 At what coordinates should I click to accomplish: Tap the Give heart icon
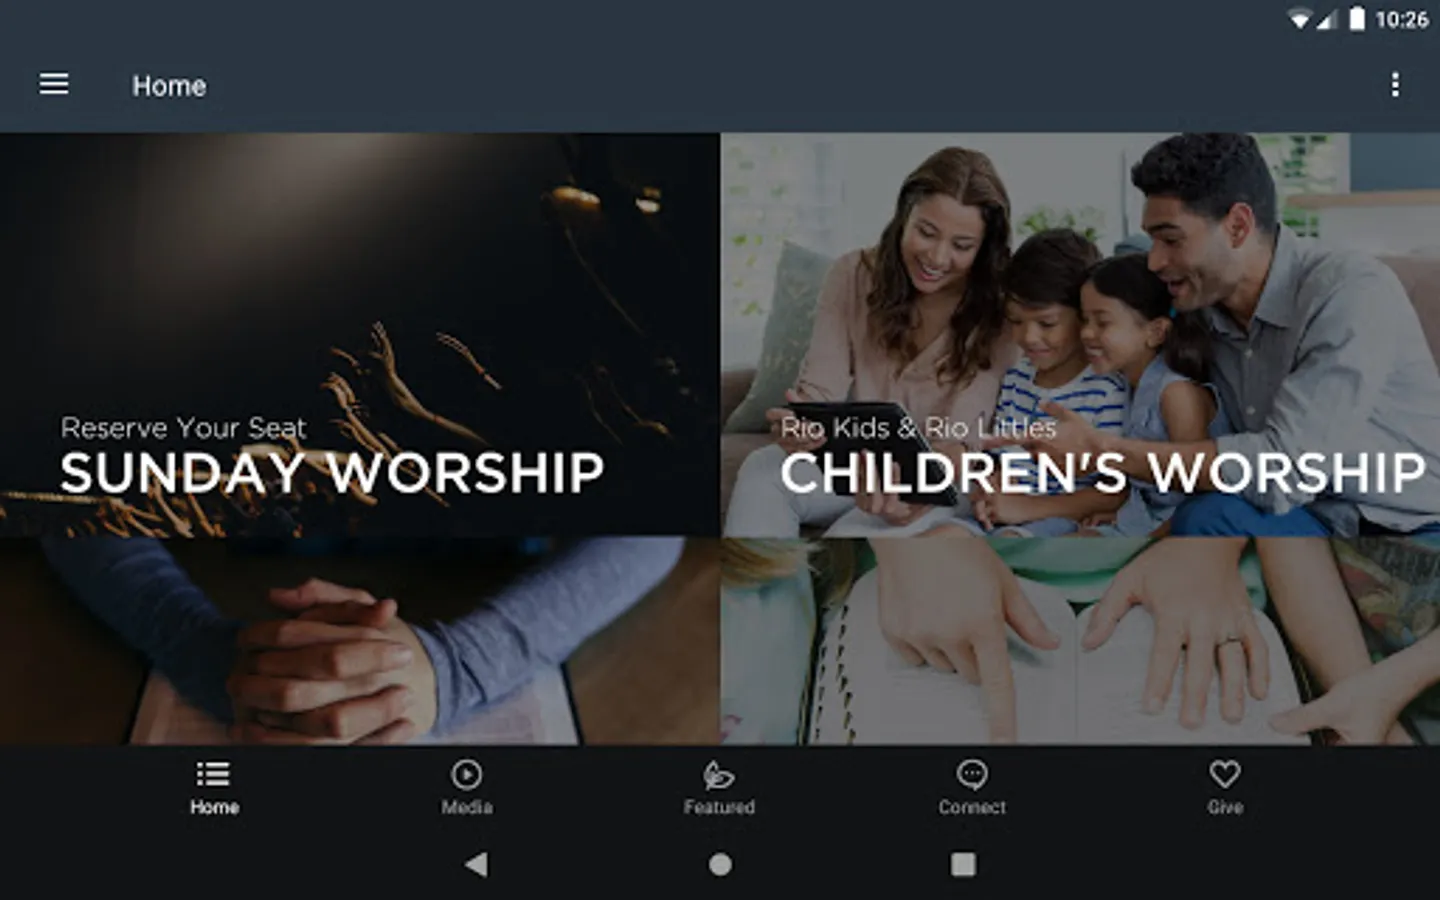pyautogui.click(x=1225, y=774)
